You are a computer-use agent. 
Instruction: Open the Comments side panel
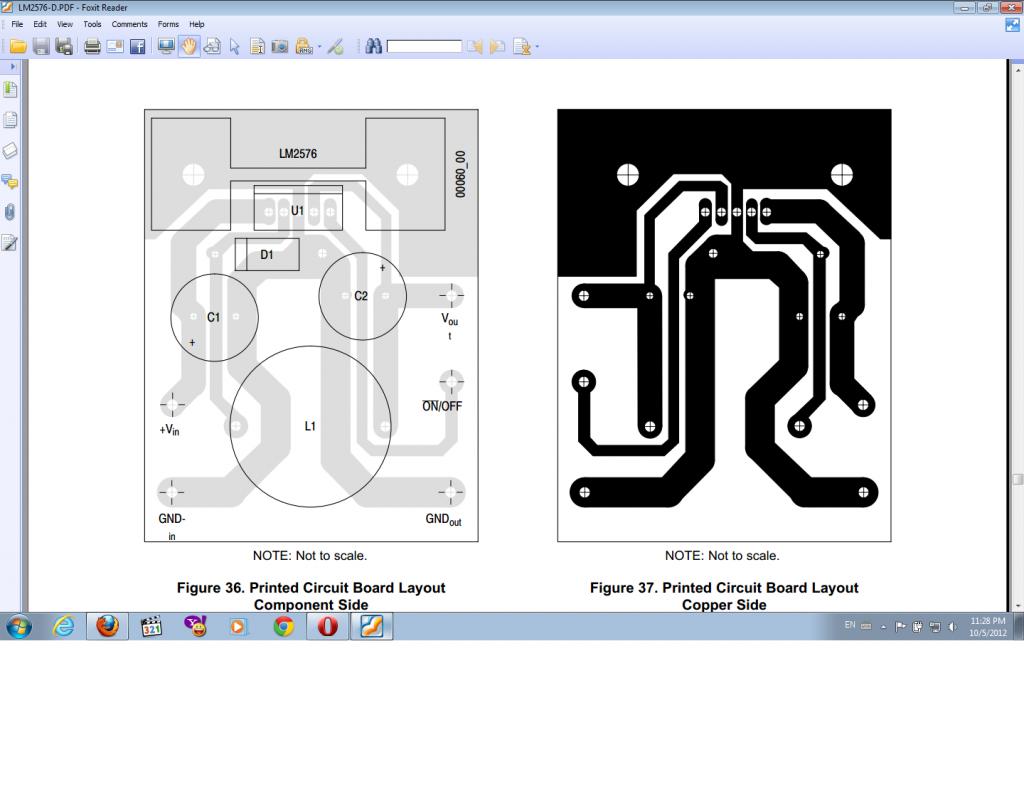[10, 182]
